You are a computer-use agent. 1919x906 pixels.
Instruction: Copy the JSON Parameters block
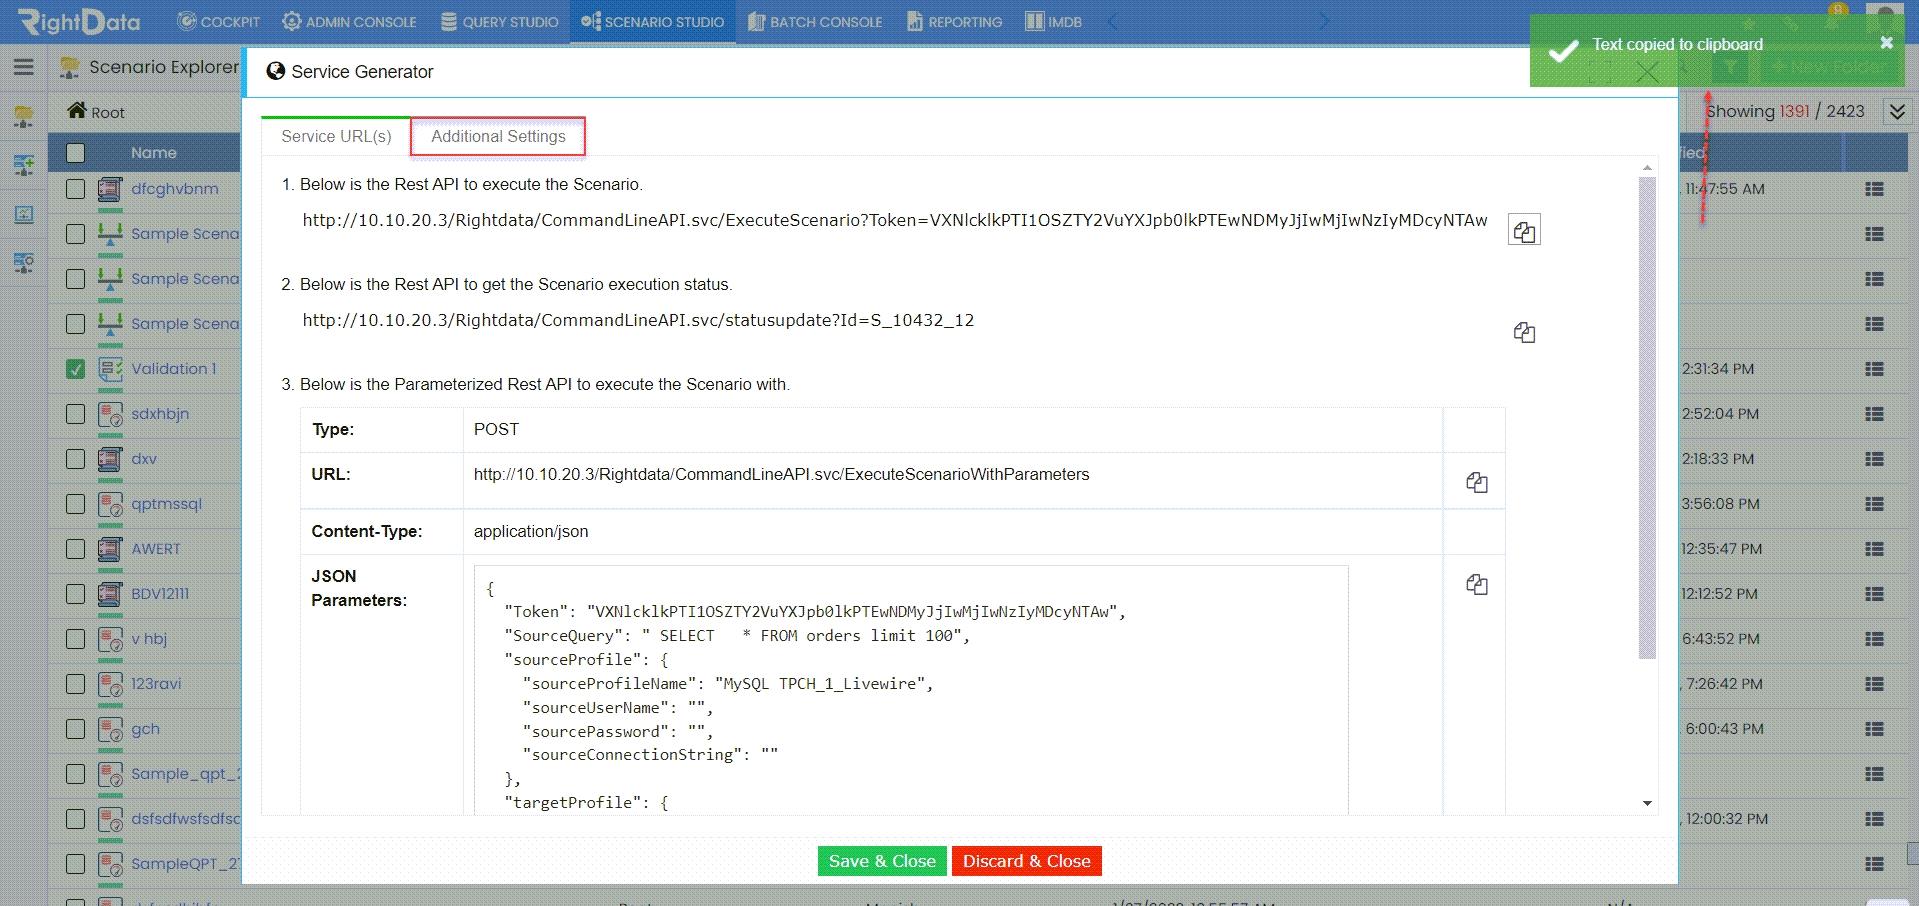click(x=1477, y=584)
